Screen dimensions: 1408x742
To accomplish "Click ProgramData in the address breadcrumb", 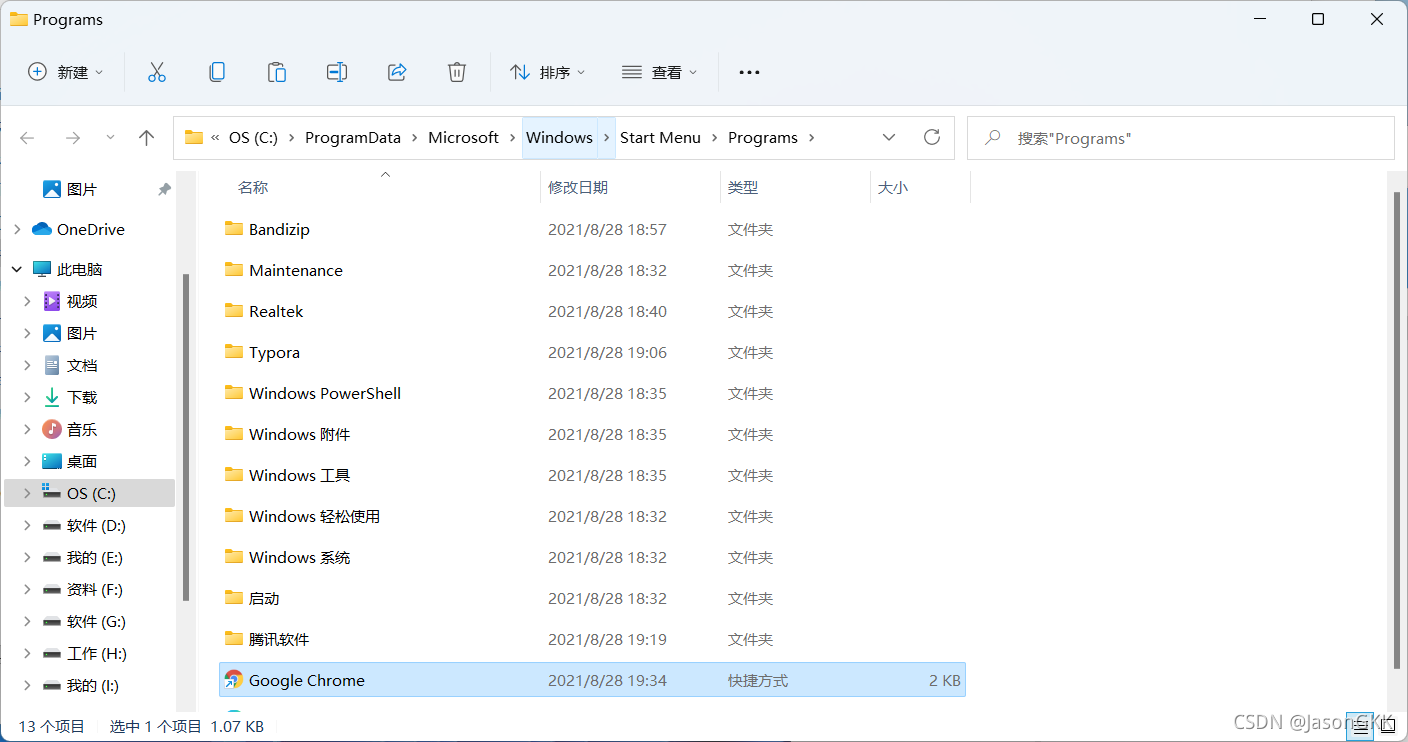I will [353, 138].
